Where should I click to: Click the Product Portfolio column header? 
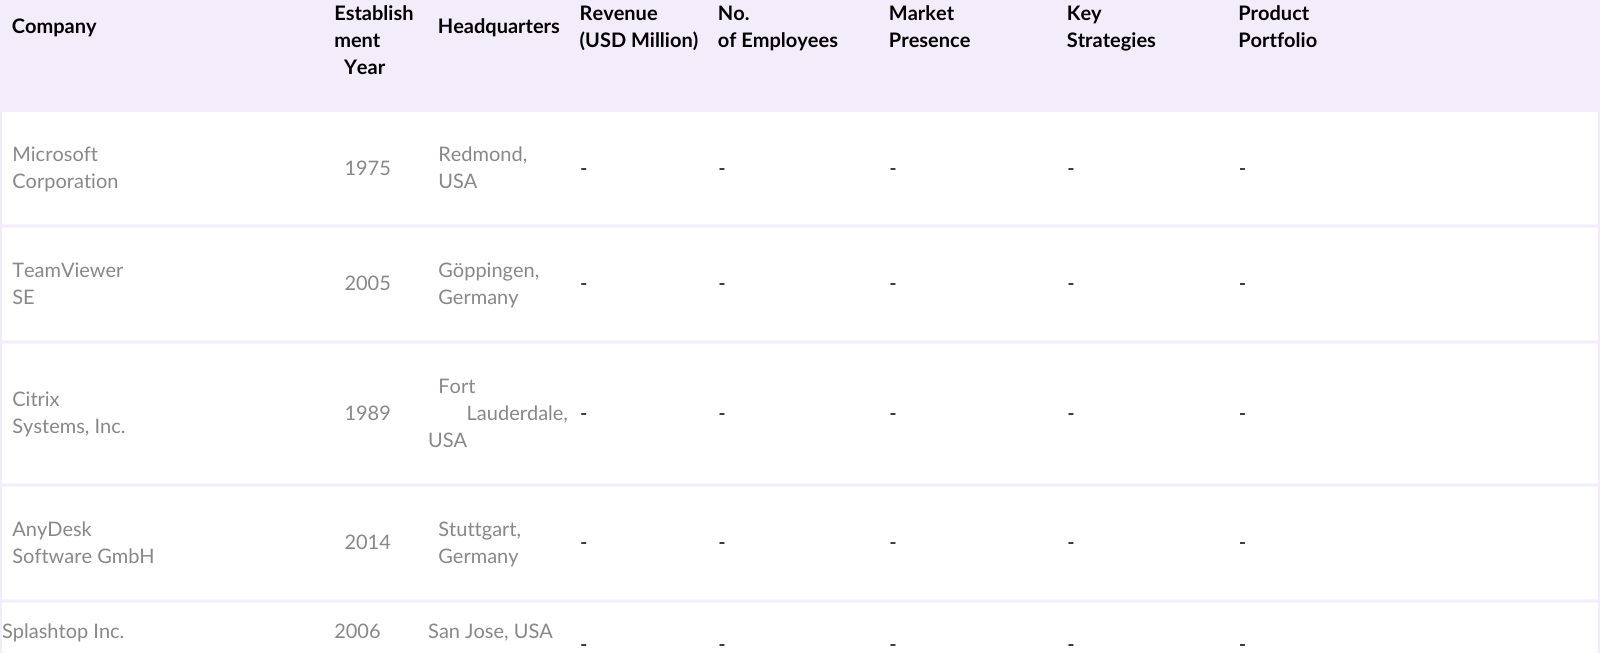tap(1277, 27)
